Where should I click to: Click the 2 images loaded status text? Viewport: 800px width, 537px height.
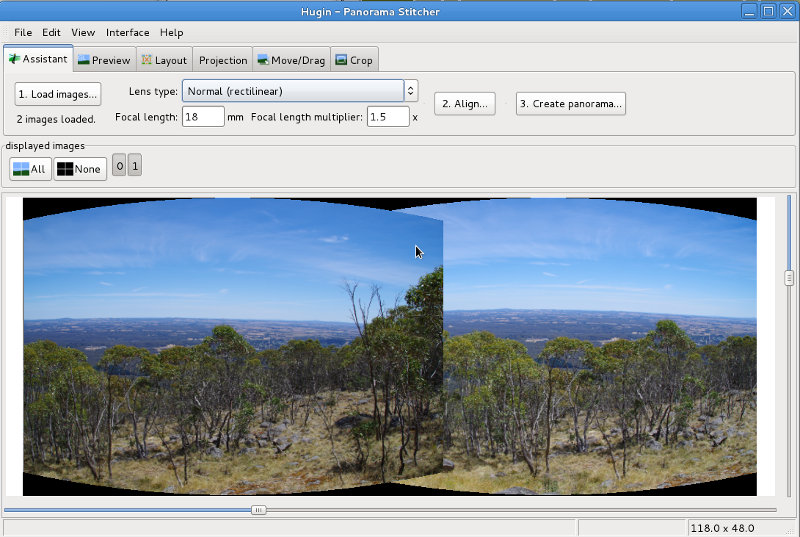[x=56, y=119]
